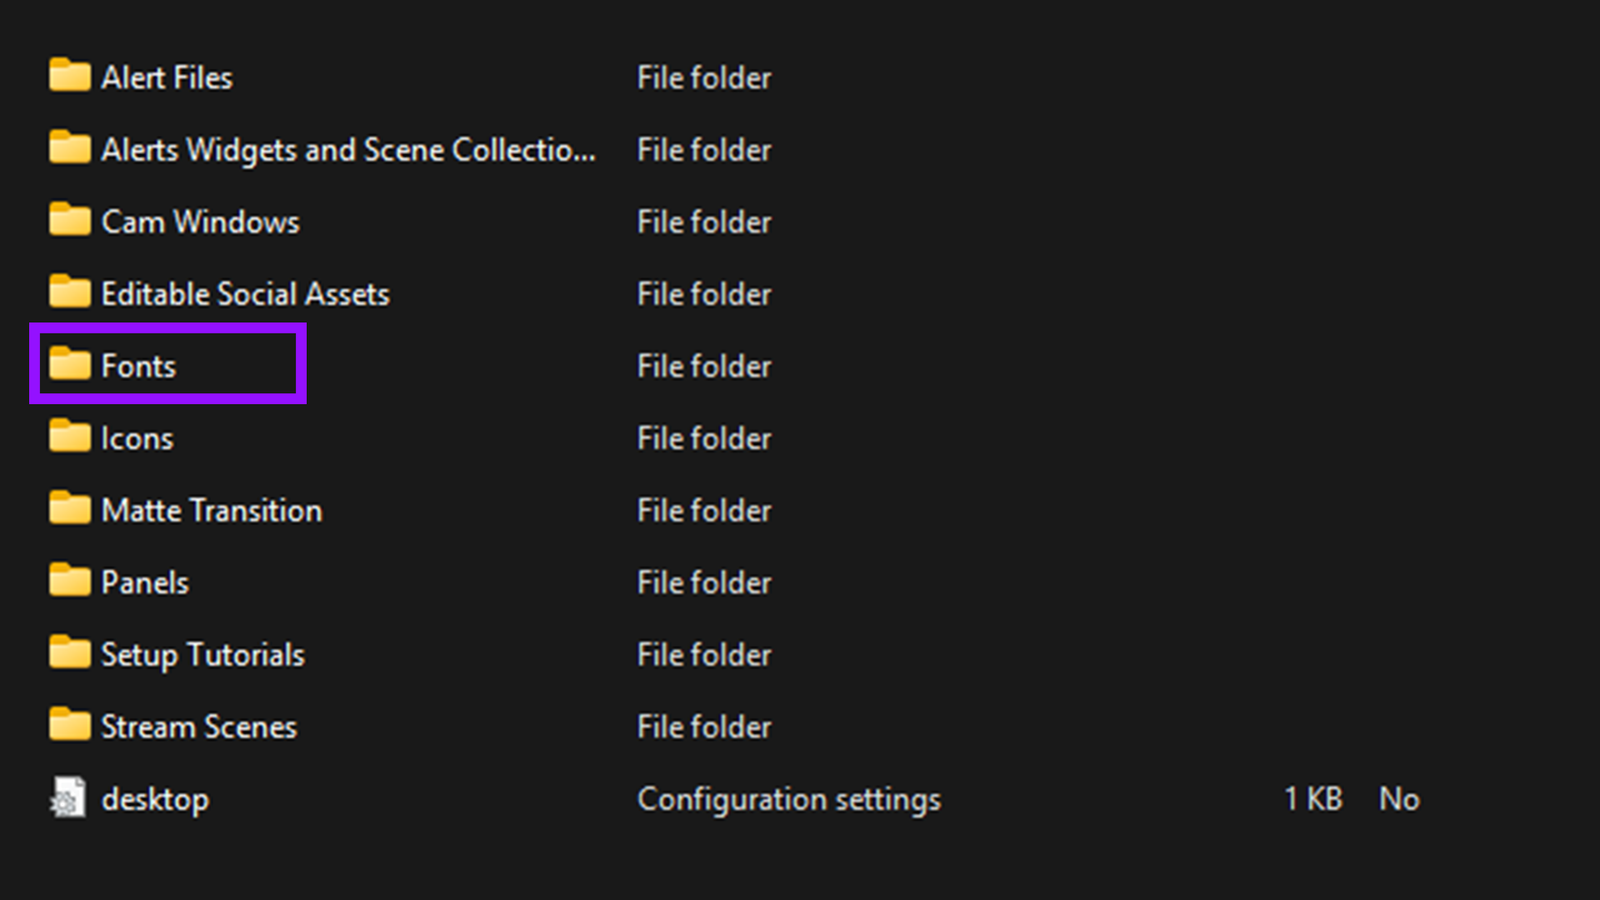Click the Icons folder icon

[x=68, y=437]
